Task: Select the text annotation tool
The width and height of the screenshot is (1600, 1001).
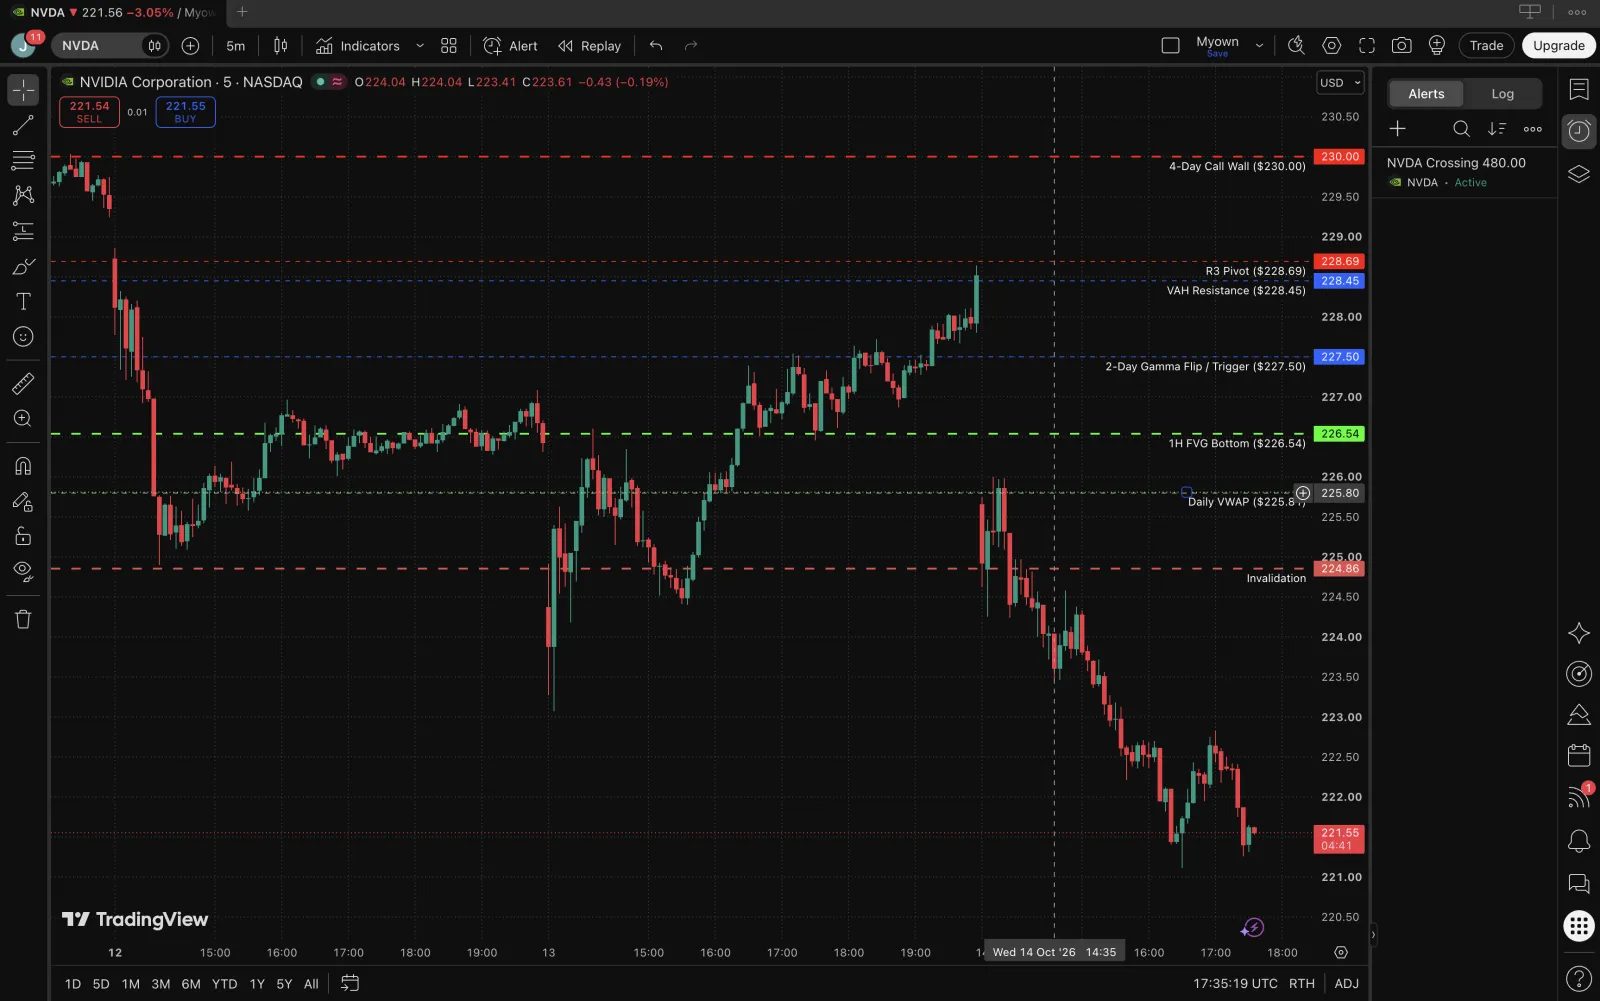Action: point(23,301)
